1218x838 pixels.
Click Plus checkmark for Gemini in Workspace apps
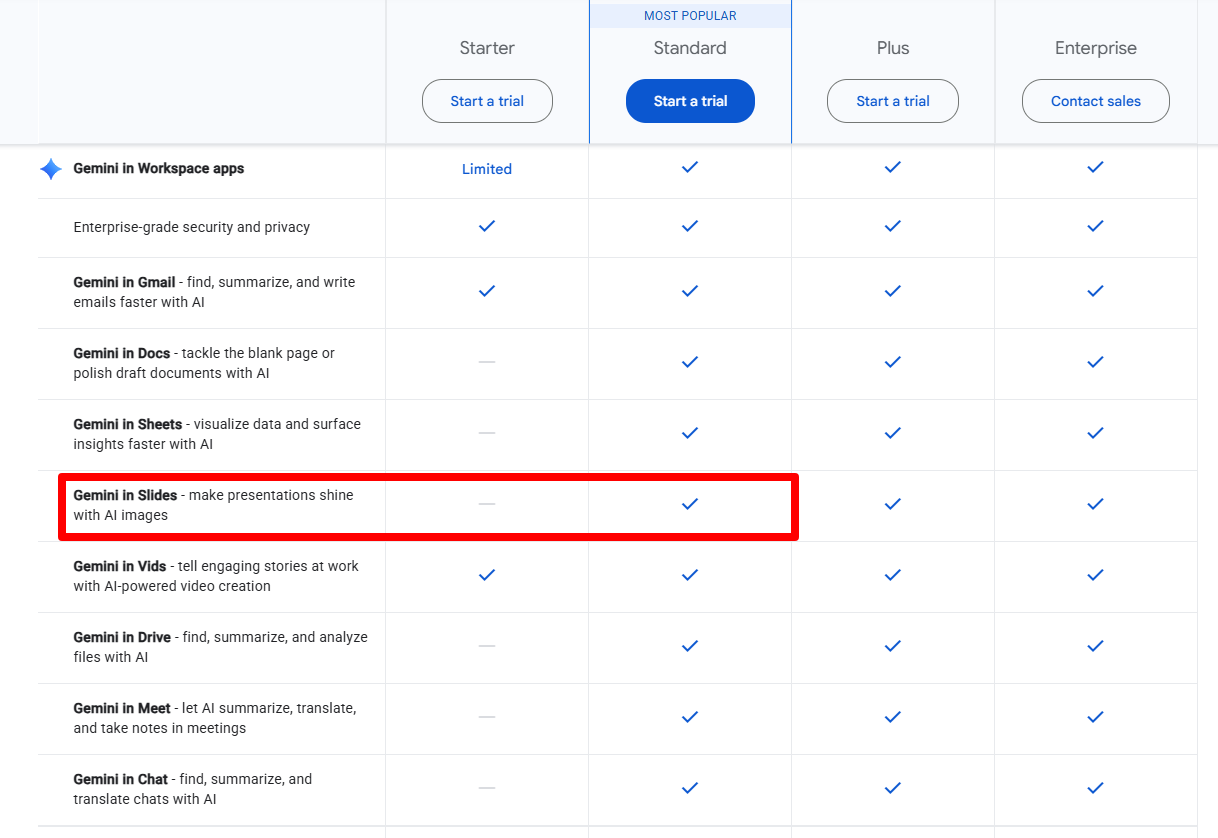893,168
